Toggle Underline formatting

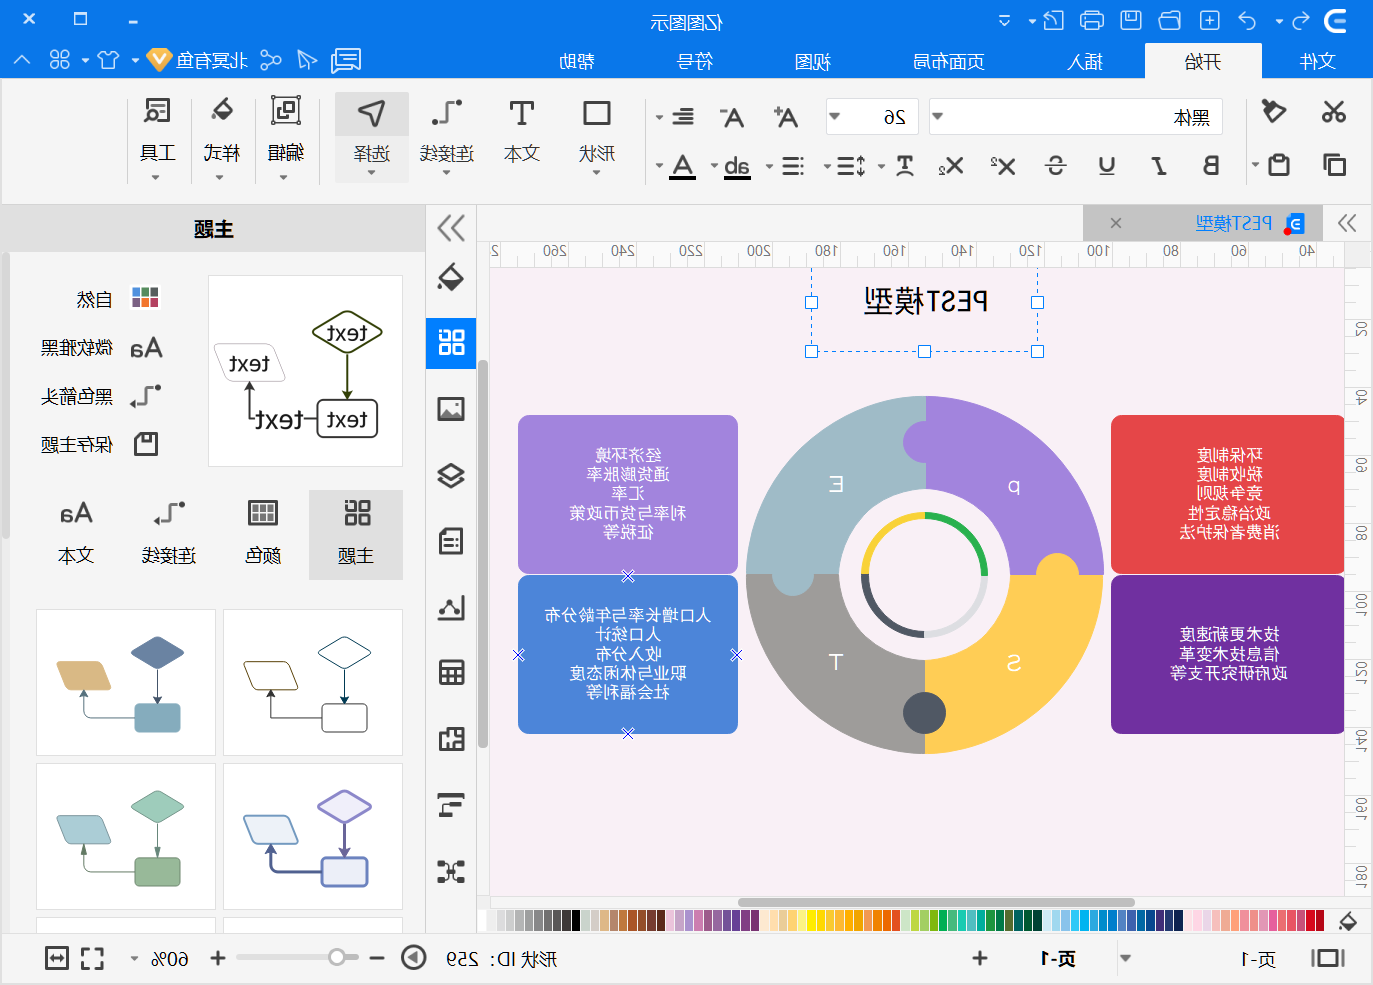click(x=1106, y=166)
